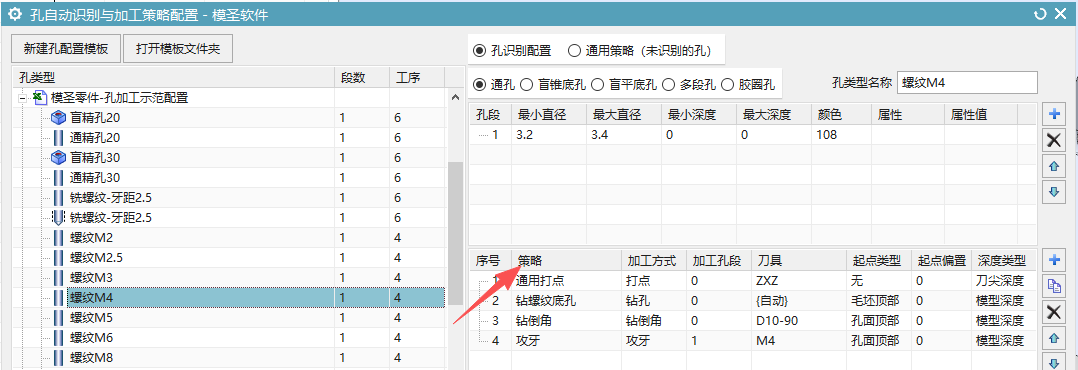Click the tool cell ZXZ
This screenshot has height=370, width=1078.
[x=799, y=281]
